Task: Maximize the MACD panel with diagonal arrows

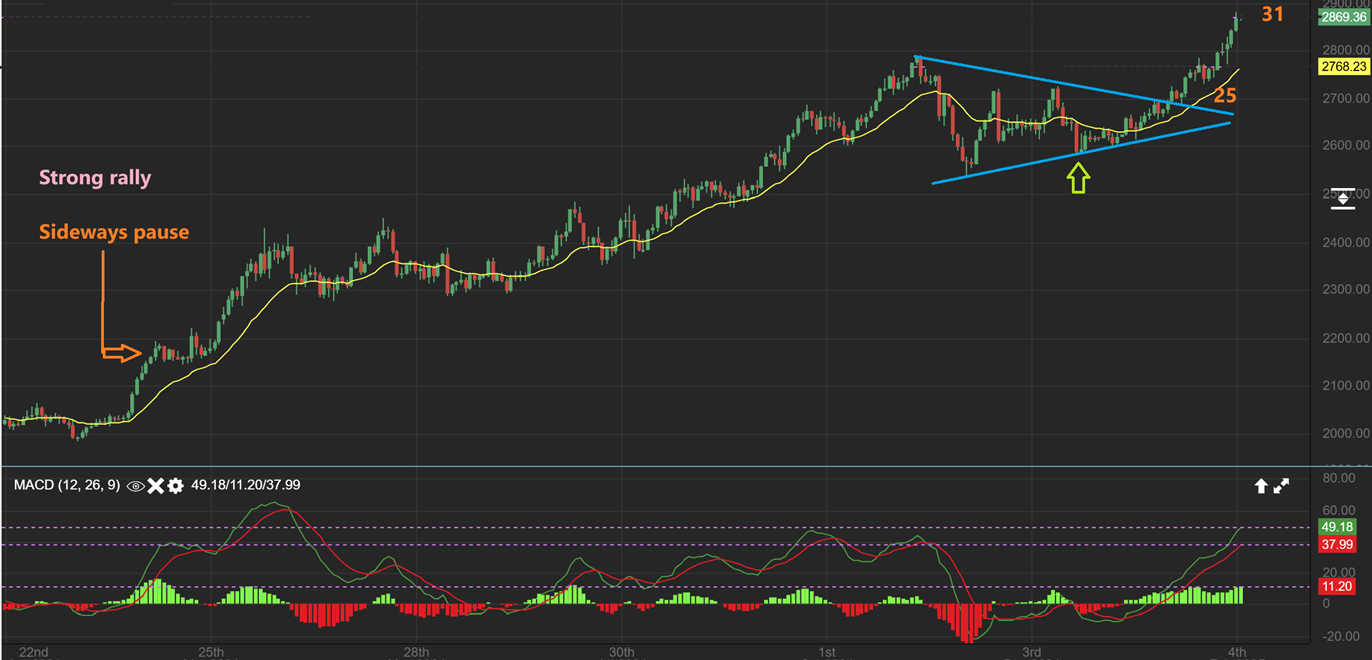Action: (1282, 486)
